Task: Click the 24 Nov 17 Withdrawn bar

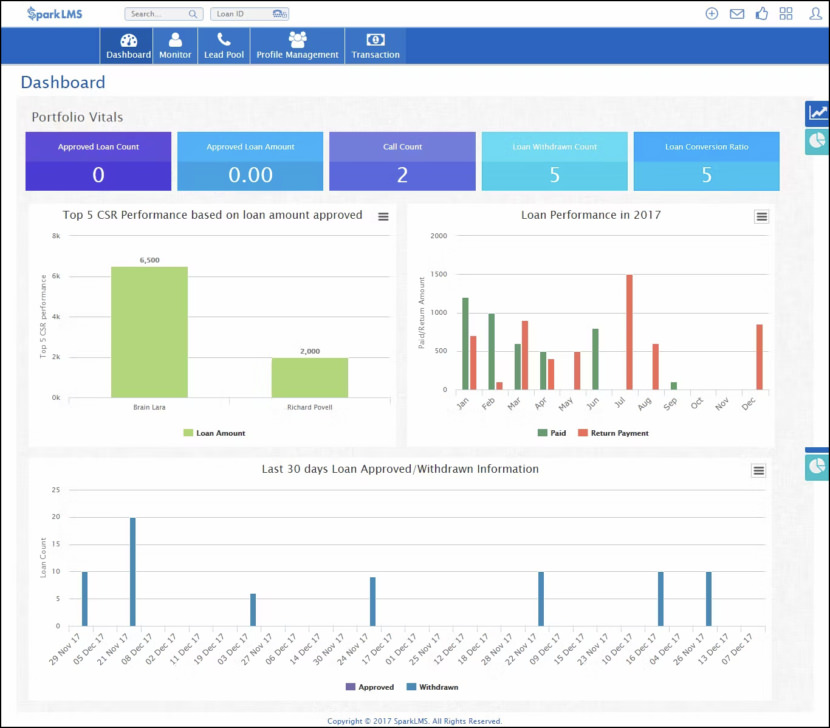Action: (373, 601)
